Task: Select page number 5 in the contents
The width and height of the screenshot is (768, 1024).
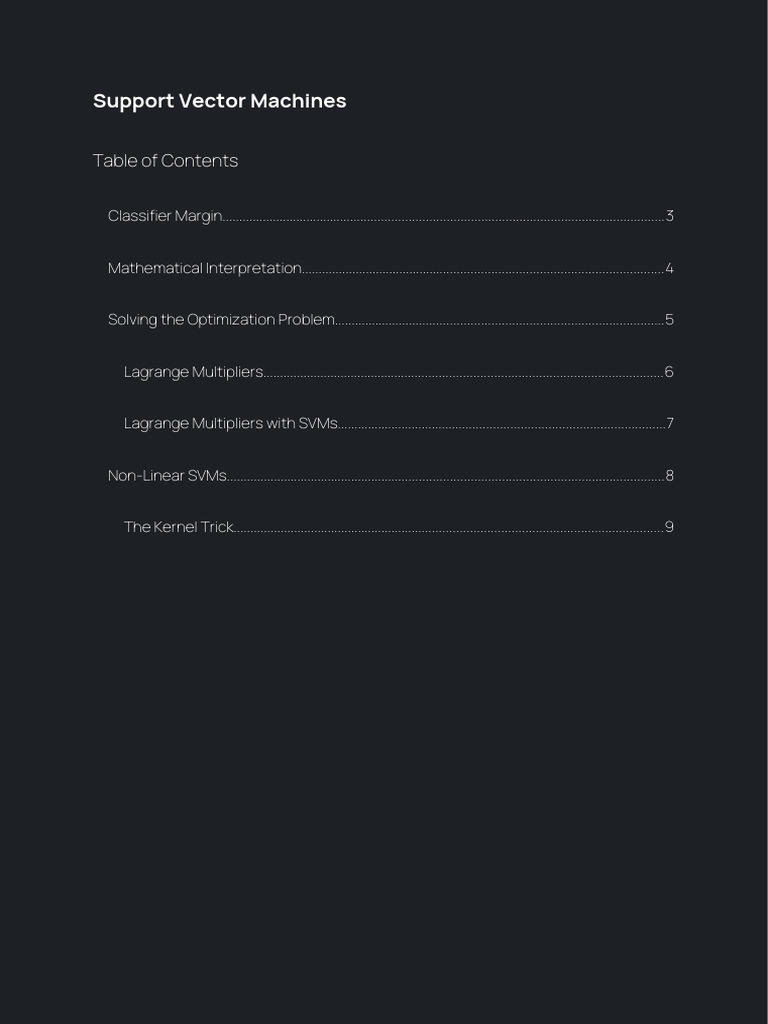Action: point(669,320)
